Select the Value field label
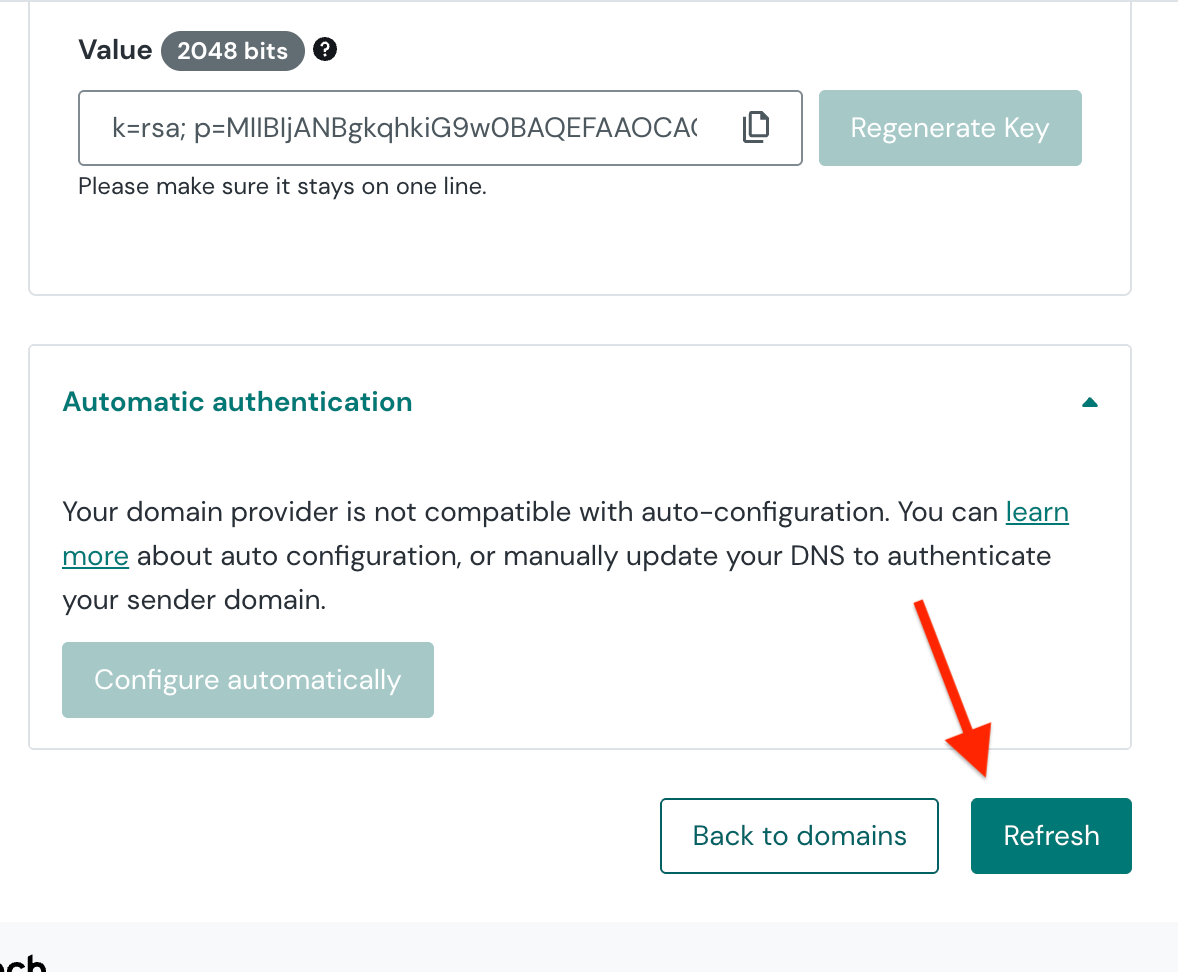The height and width of the screenshot is (972, 1178). tap(115, 50)
